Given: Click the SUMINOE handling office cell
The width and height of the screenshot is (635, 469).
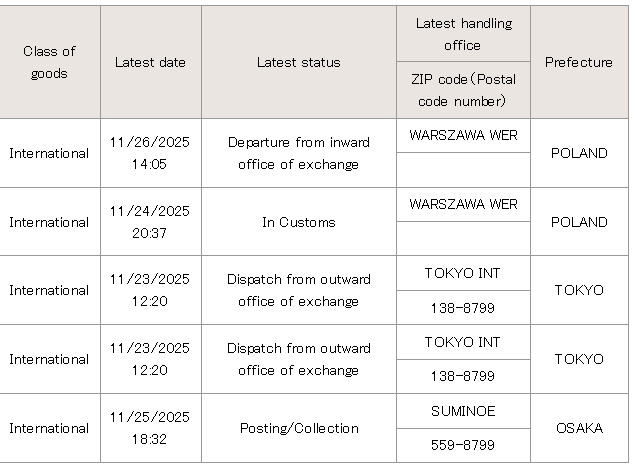Looking at the screenshot, I should [x=463, y=411].
